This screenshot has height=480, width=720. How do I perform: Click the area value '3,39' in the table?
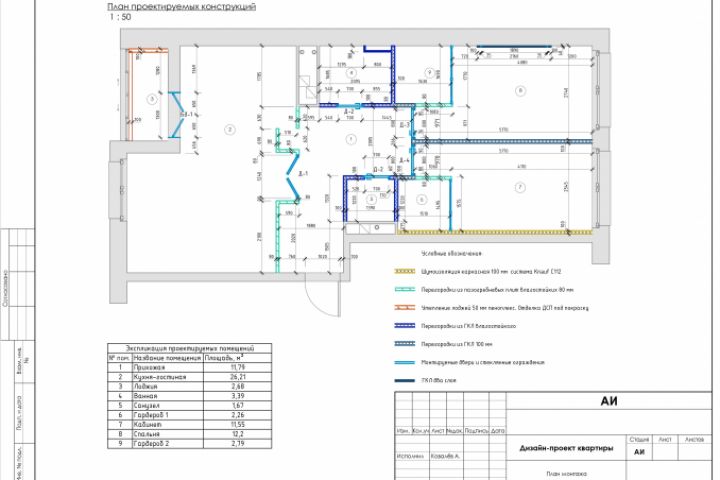coord(238,396)
